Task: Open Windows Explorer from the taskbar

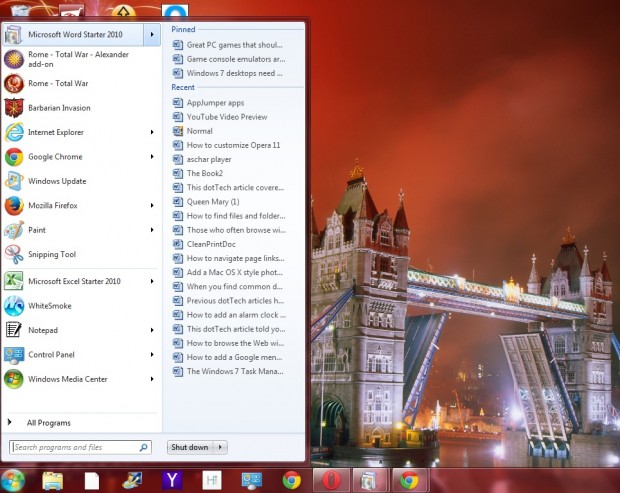Action: coord(53,481)
